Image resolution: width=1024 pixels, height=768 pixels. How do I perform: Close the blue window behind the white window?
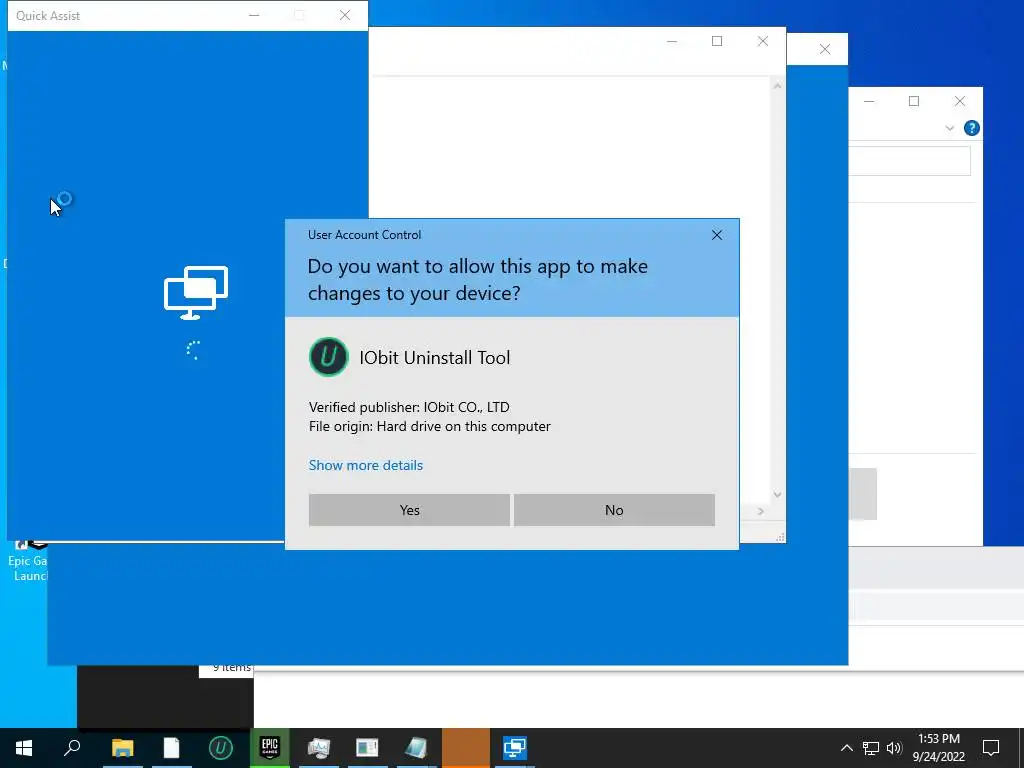(825, 50)
